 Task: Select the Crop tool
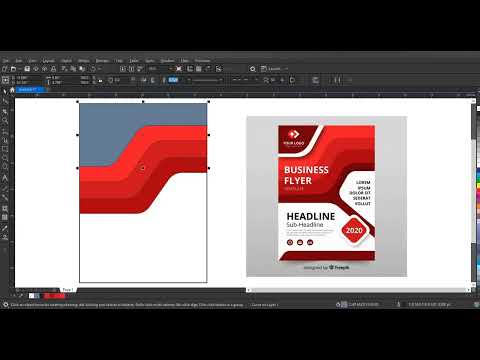tap(5, 111)
